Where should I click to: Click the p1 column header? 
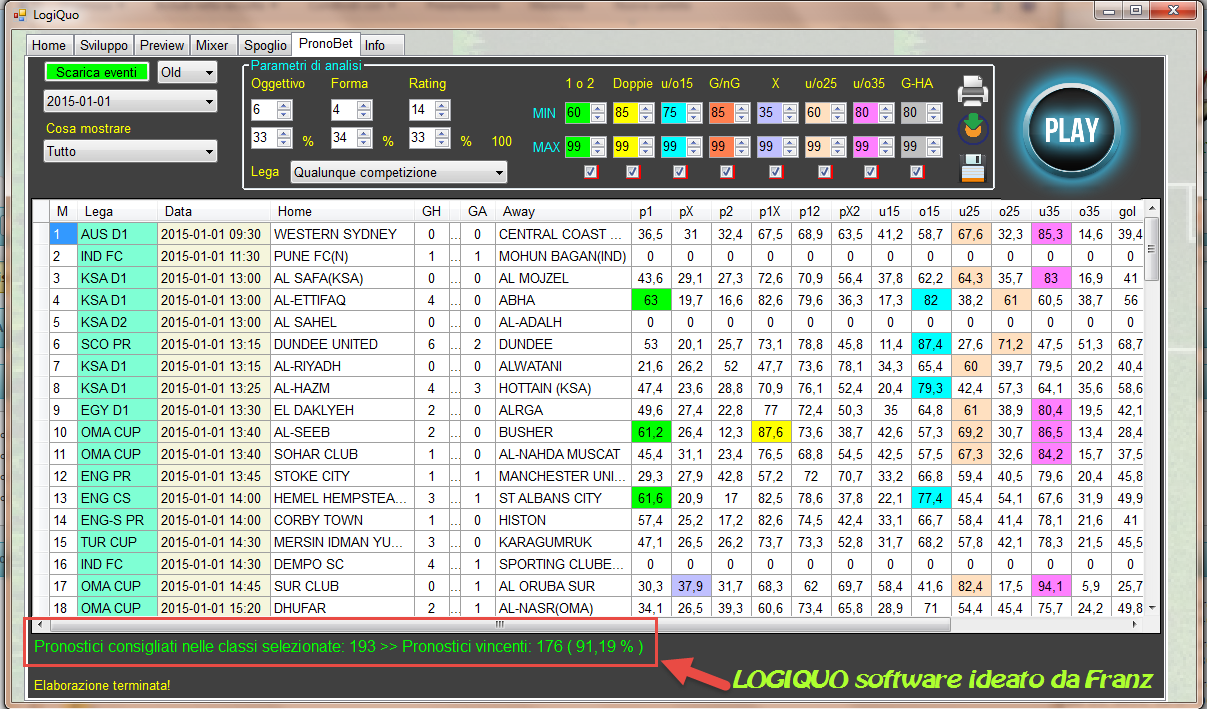click(x=651, y=211)
